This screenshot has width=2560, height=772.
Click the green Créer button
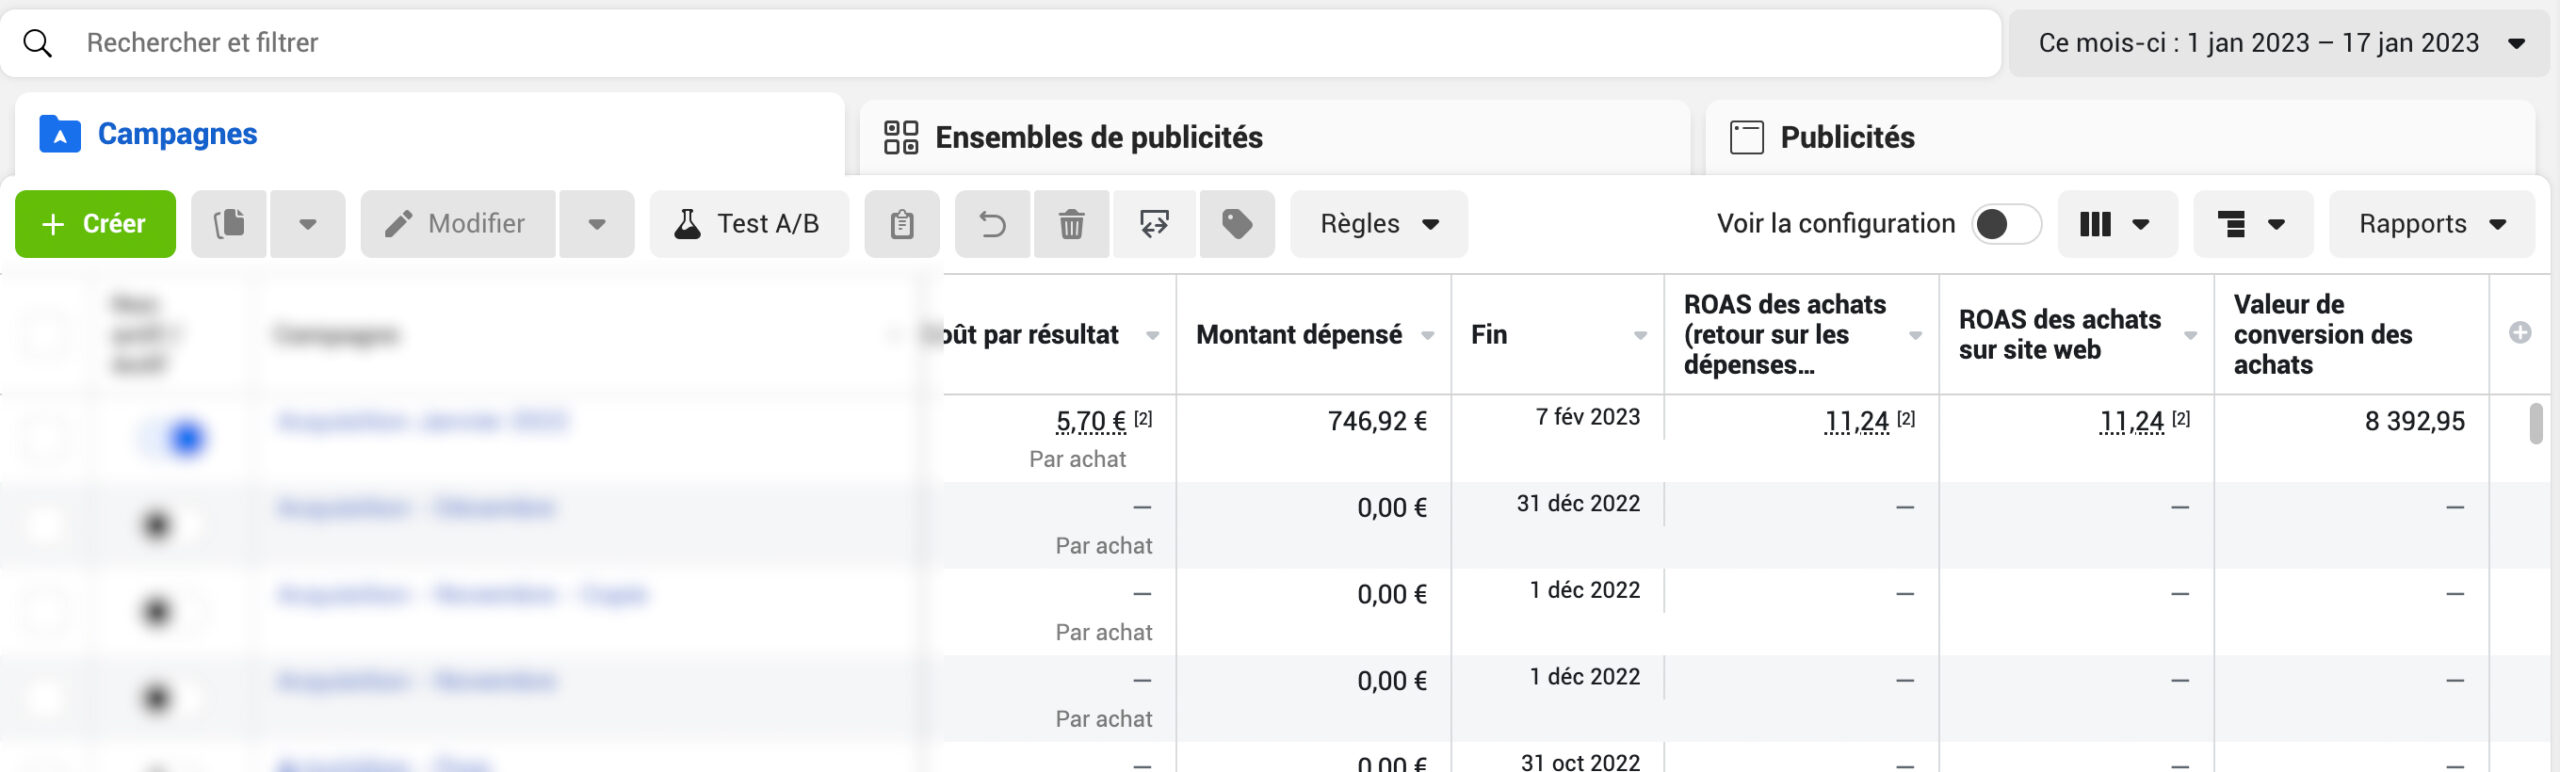(x=95, y=224)
